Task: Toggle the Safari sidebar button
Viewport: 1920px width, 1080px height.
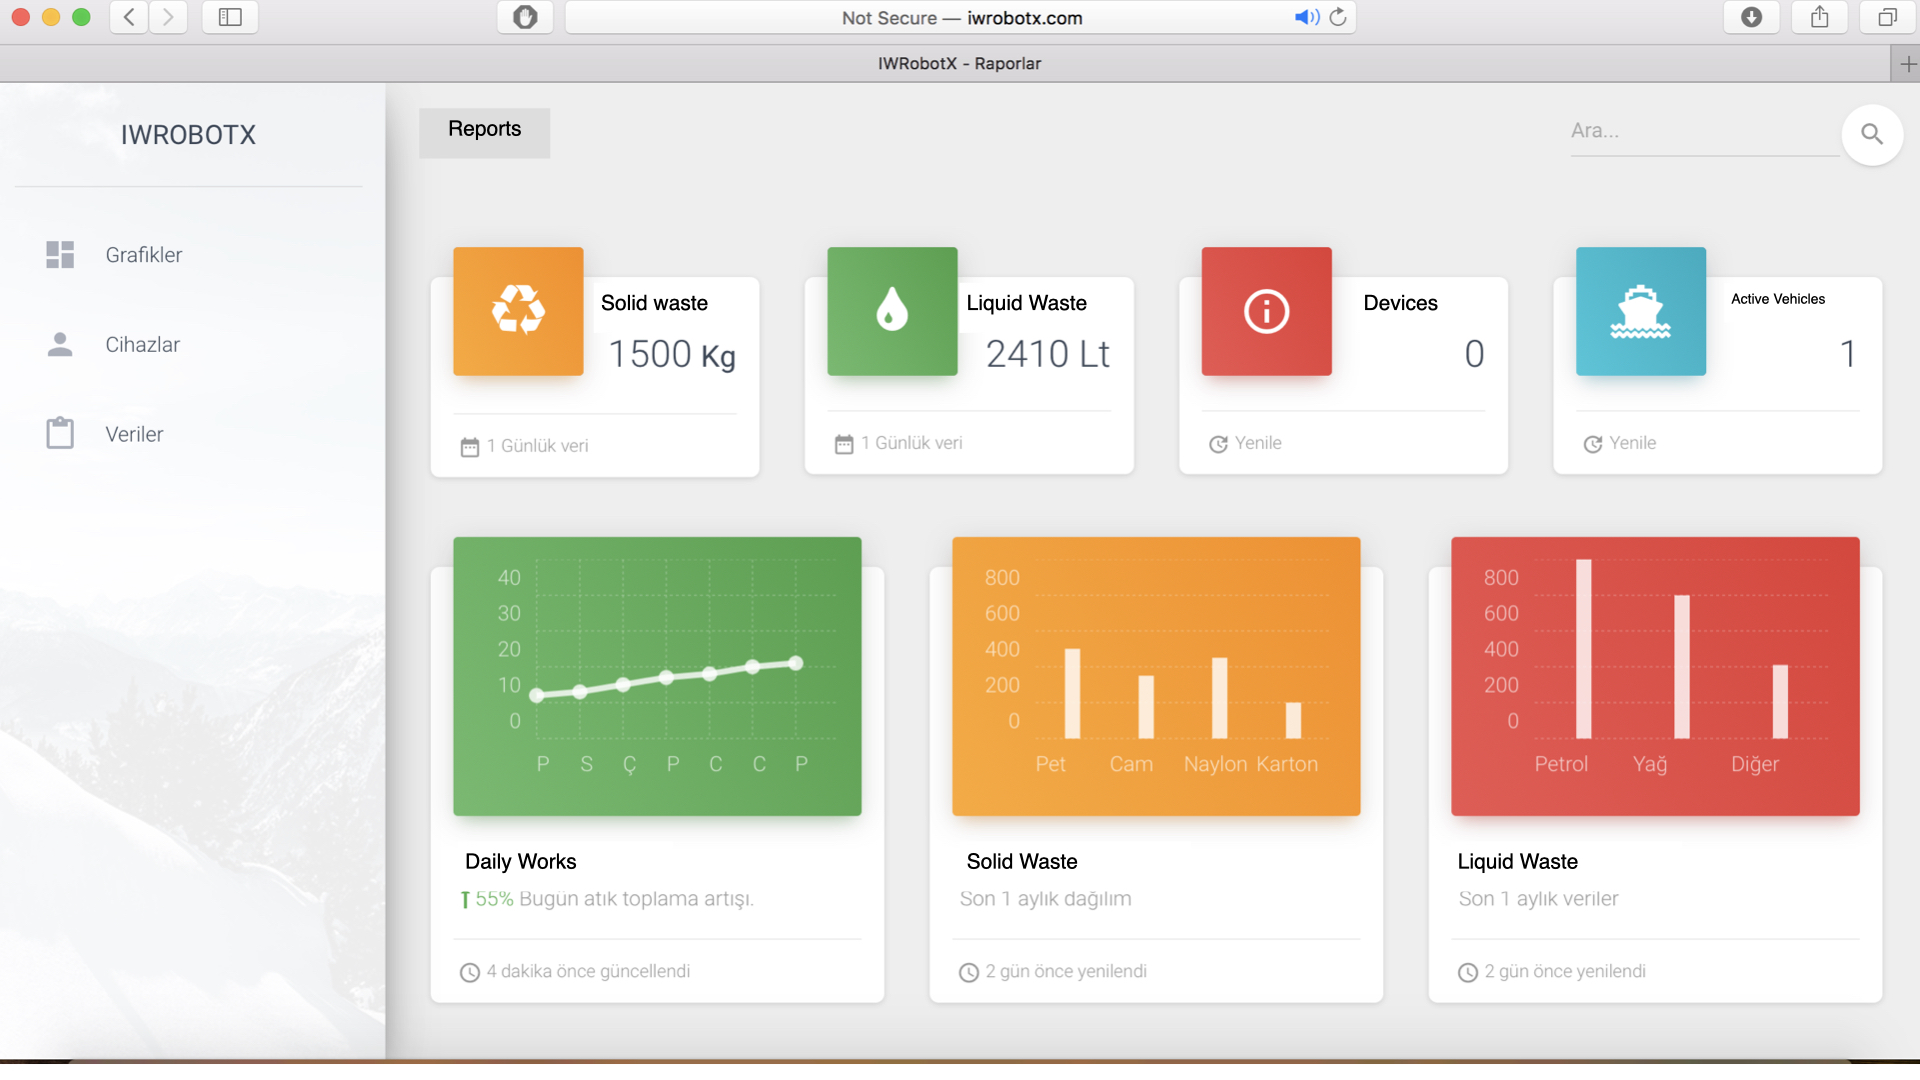Action: (230, 17)
